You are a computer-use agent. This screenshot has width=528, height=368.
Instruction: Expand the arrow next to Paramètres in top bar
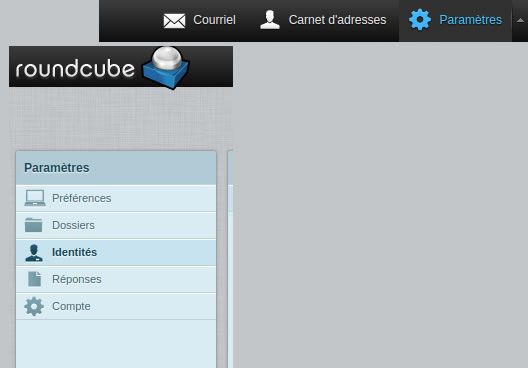tap(520, 21)
